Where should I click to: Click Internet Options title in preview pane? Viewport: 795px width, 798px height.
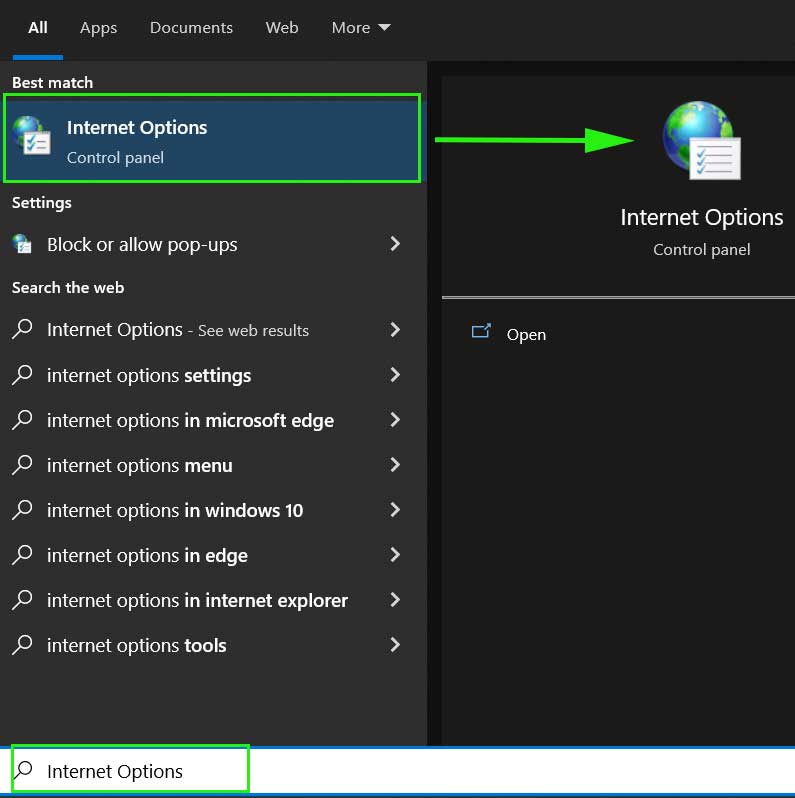pos(701,217)
